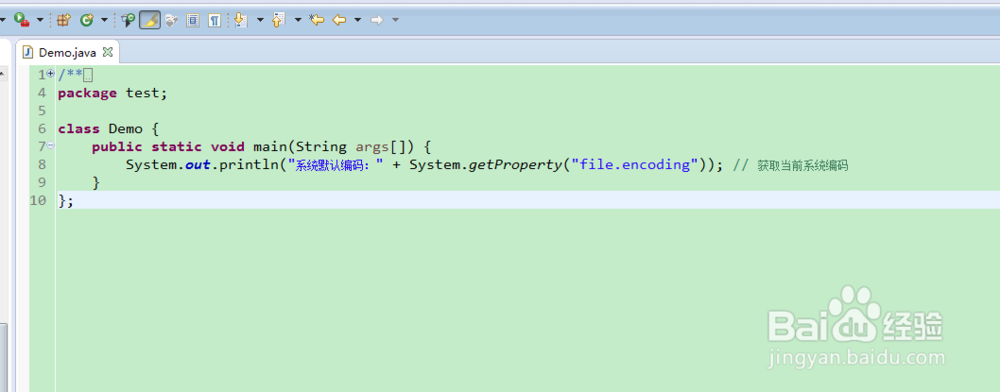Click the New Java Package icon
Image resolution: width=1000 pixels, height=392 pixels.
pyautogui.click(x=63, y=20)
